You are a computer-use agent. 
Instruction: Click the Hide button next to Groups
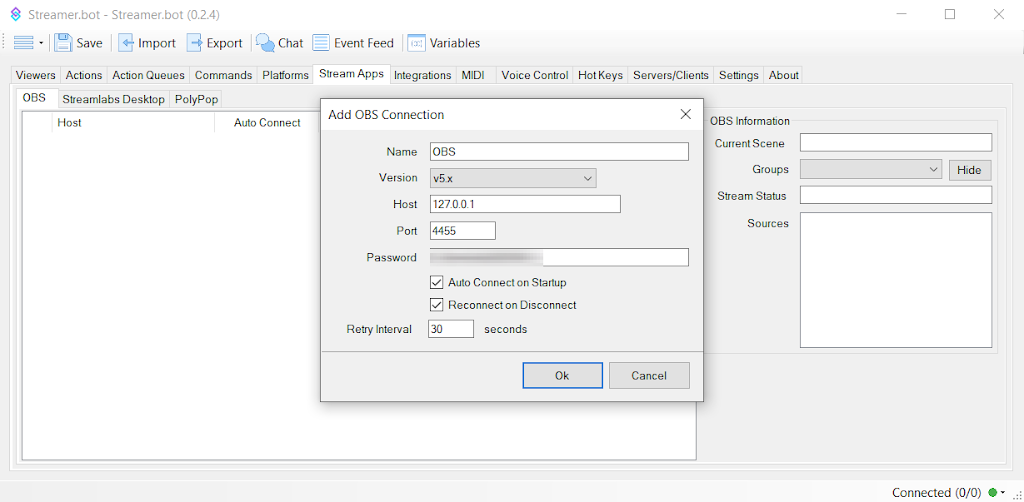pos(969,170)
